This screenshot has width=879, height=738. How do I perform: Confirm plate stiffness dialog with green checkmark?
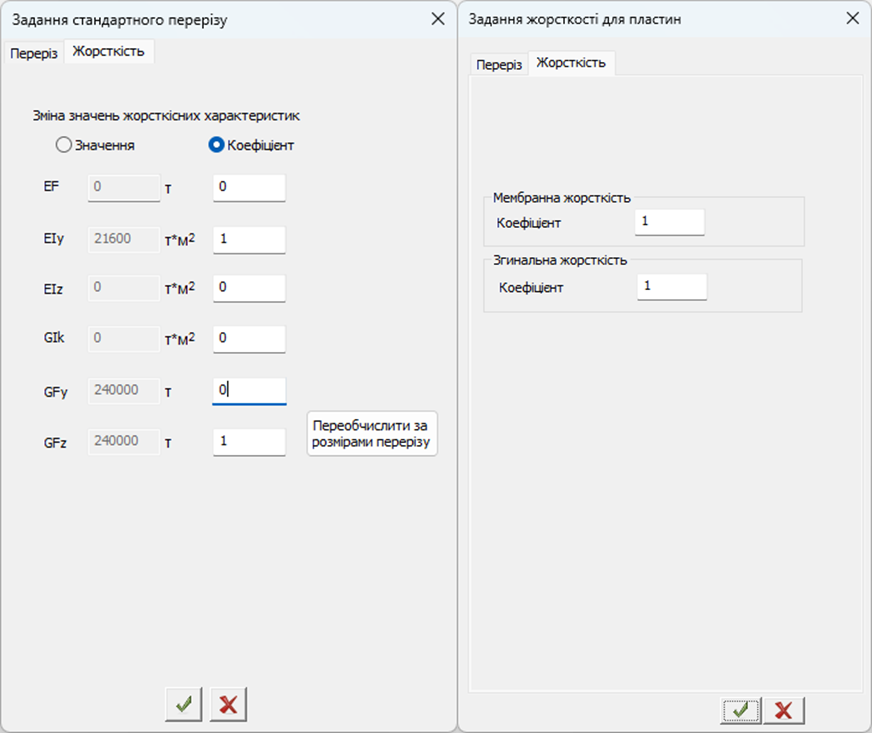coord(739,710)
